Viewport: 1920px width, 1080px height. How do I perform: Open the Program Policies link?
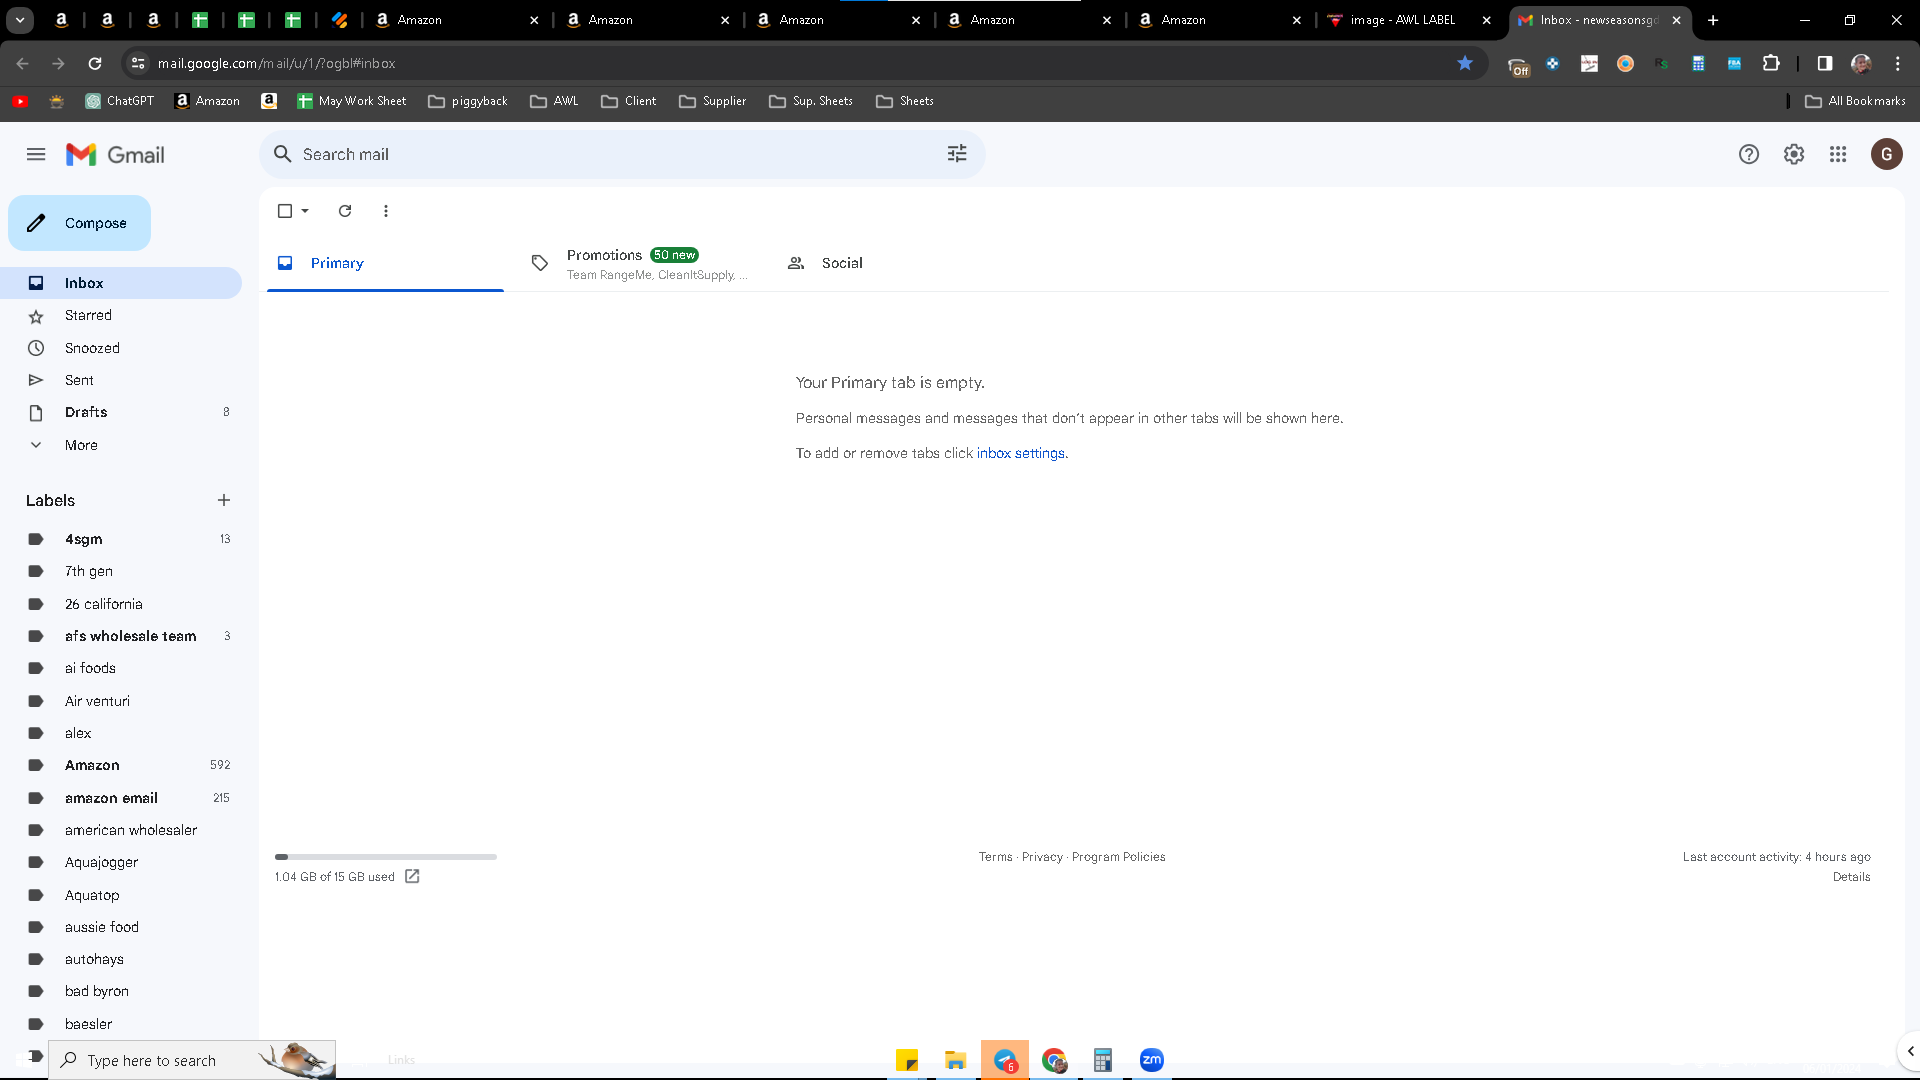[x=1118, y=857]
